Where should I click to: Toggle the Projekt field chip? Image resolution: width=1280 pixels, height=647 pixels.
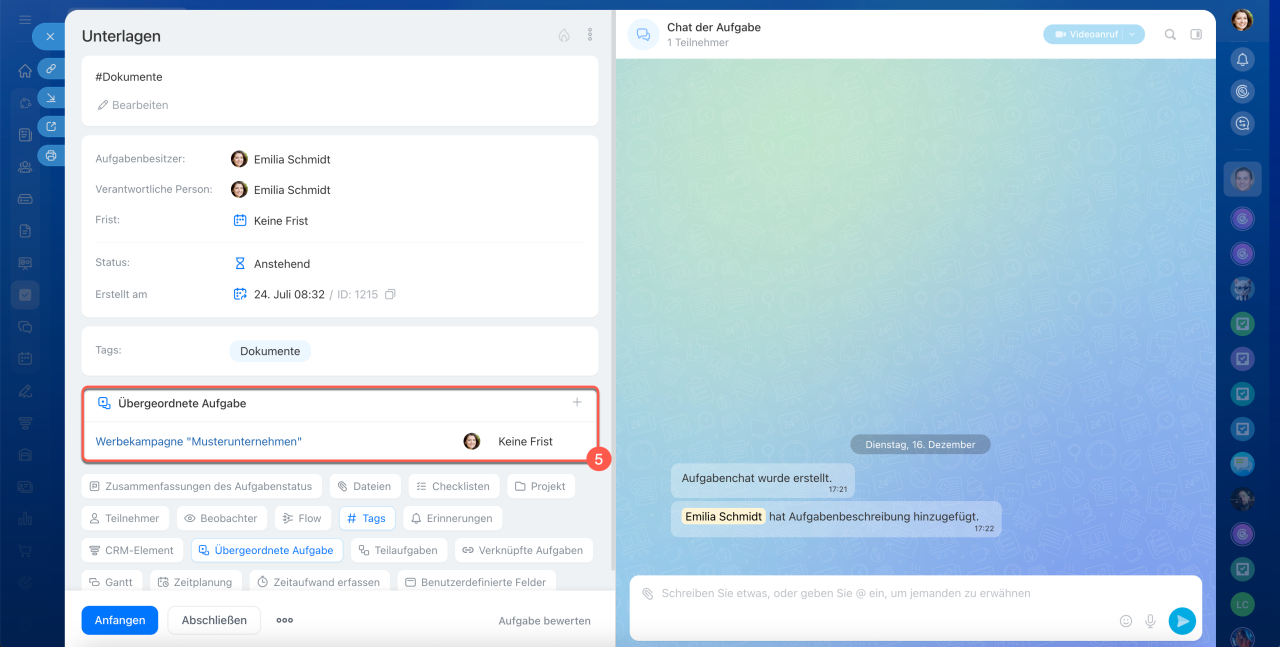click(x=541, y=486)
